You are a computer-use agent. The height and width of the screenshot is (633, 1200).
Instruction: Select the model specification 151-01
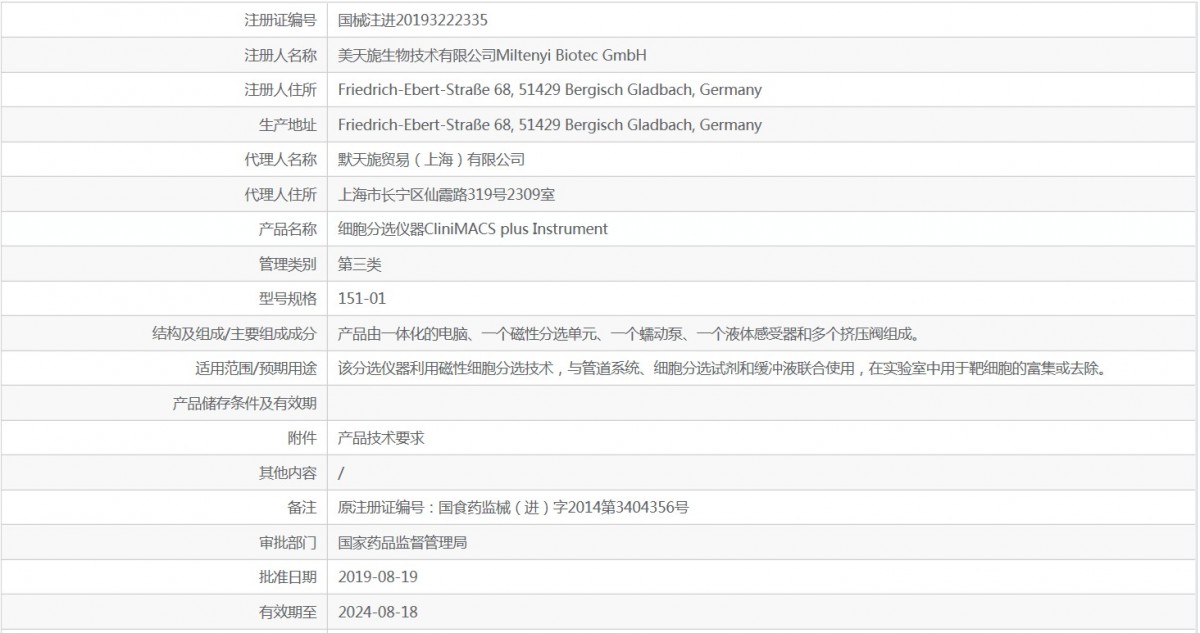tap(362, 298)
